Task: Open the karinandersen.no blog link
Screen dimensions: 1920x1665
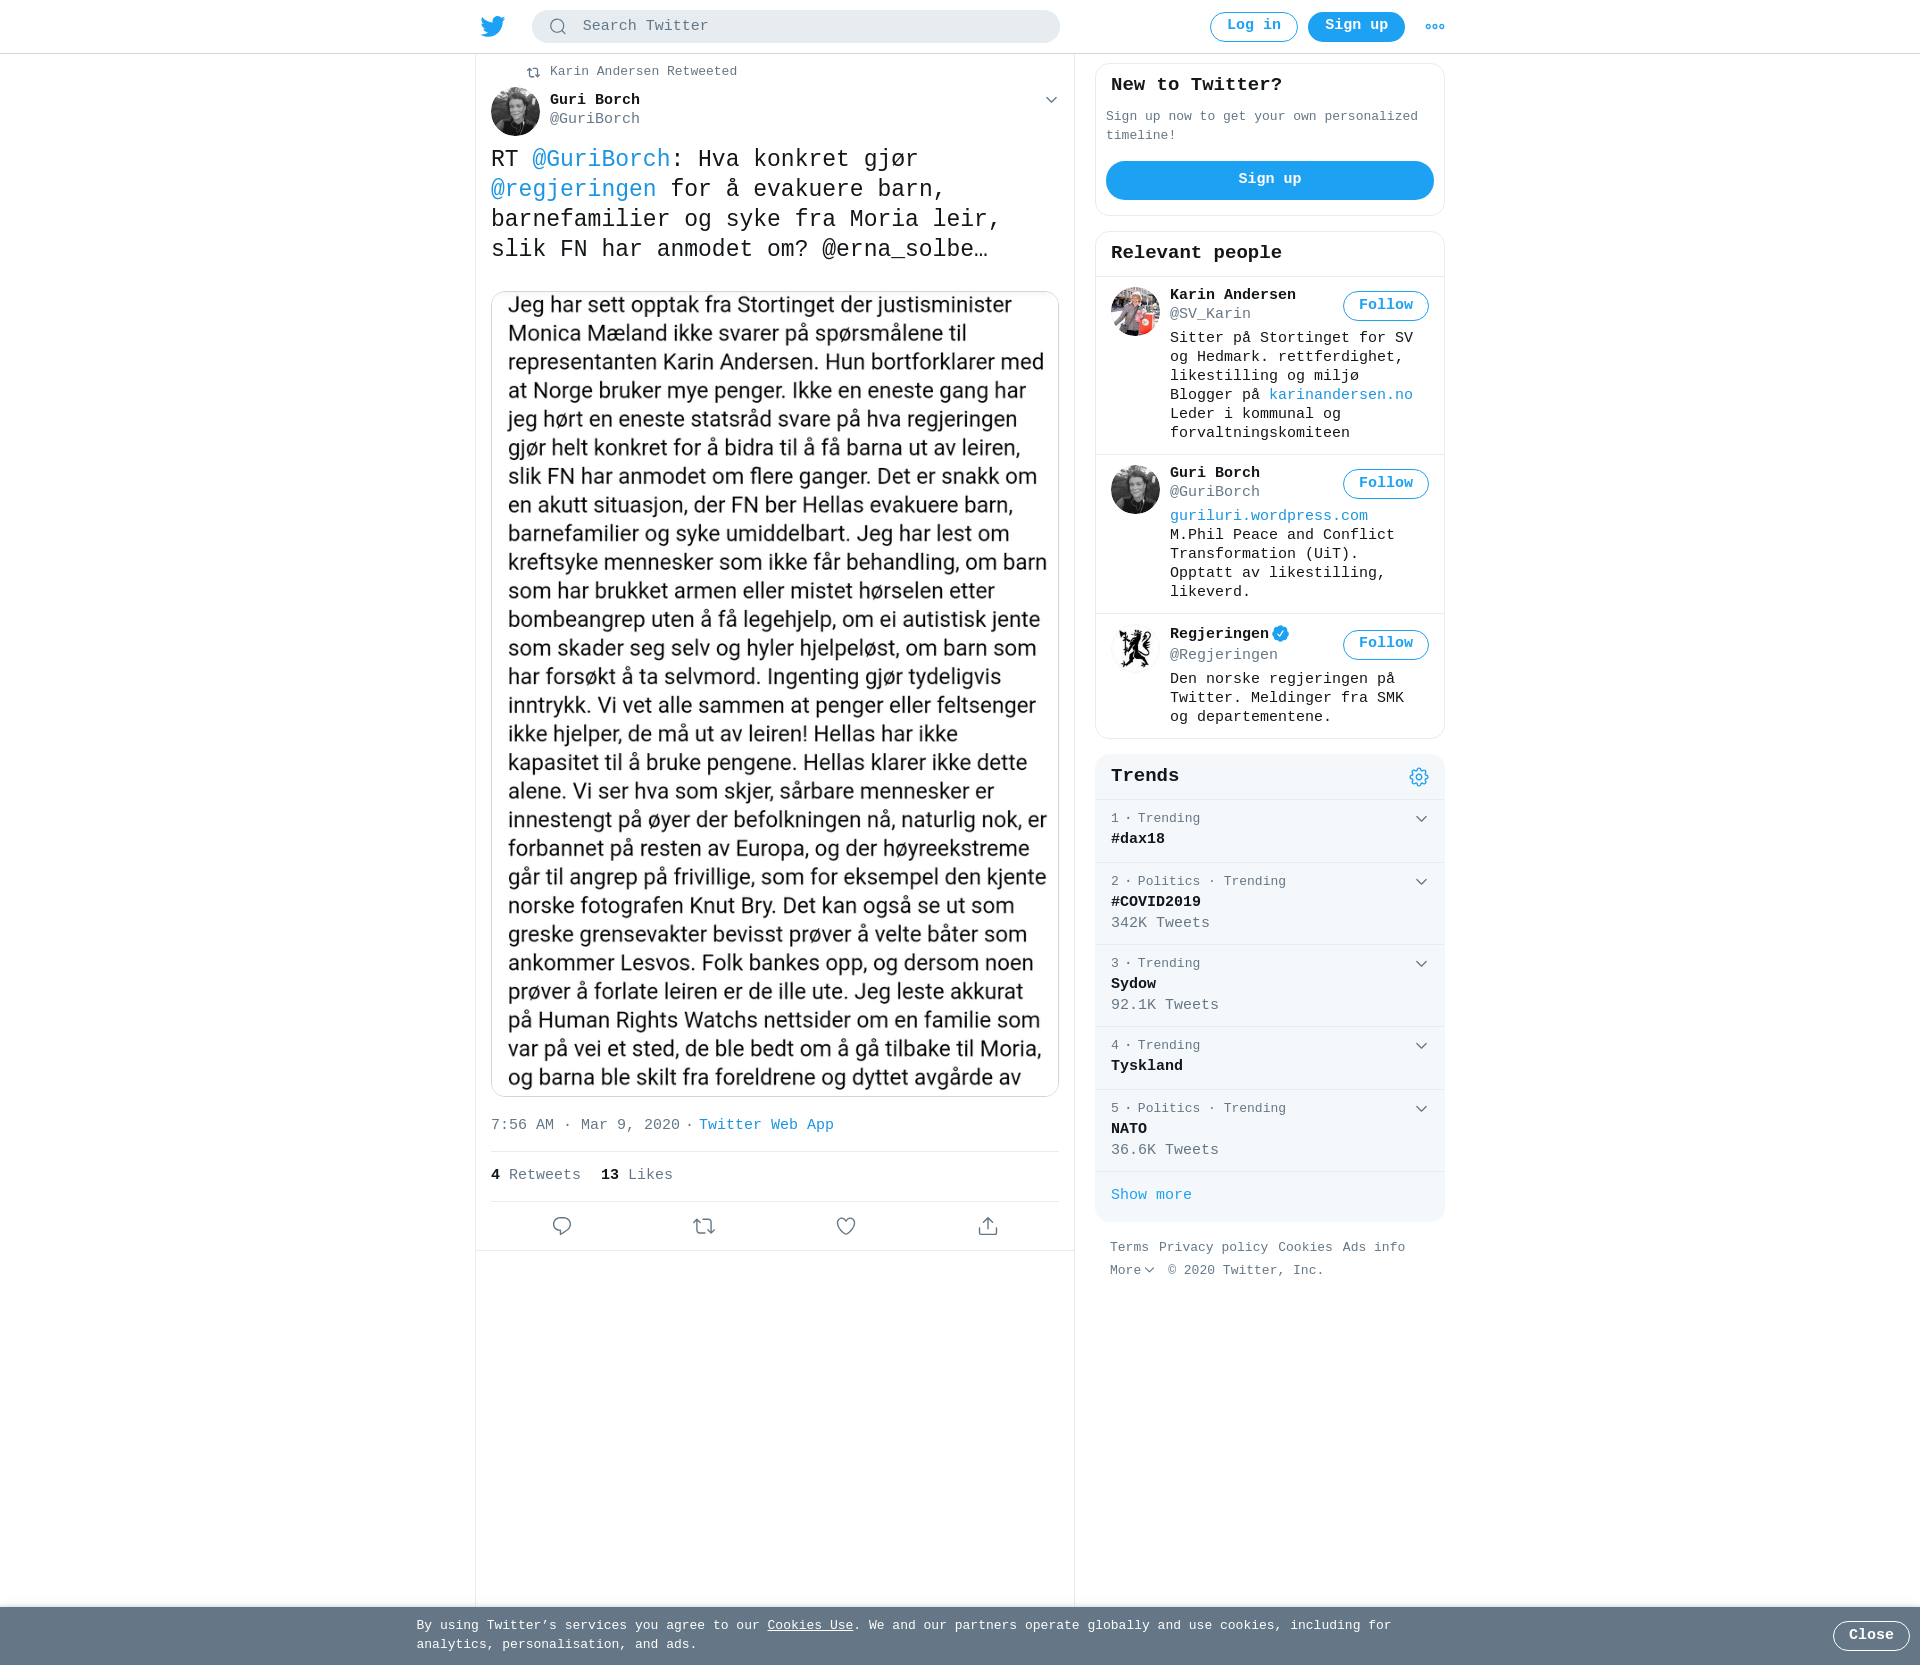Action: point(1340,395)
